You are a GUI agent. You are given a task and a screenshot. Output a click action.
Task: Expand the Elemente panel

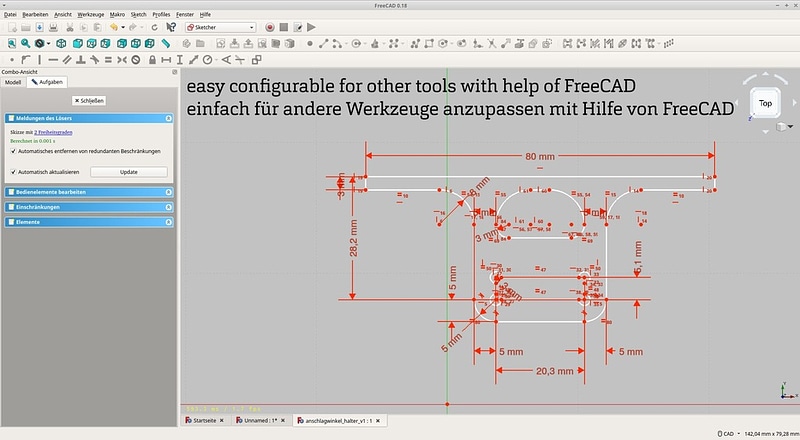pyautogui.click(x=168, y=222)
